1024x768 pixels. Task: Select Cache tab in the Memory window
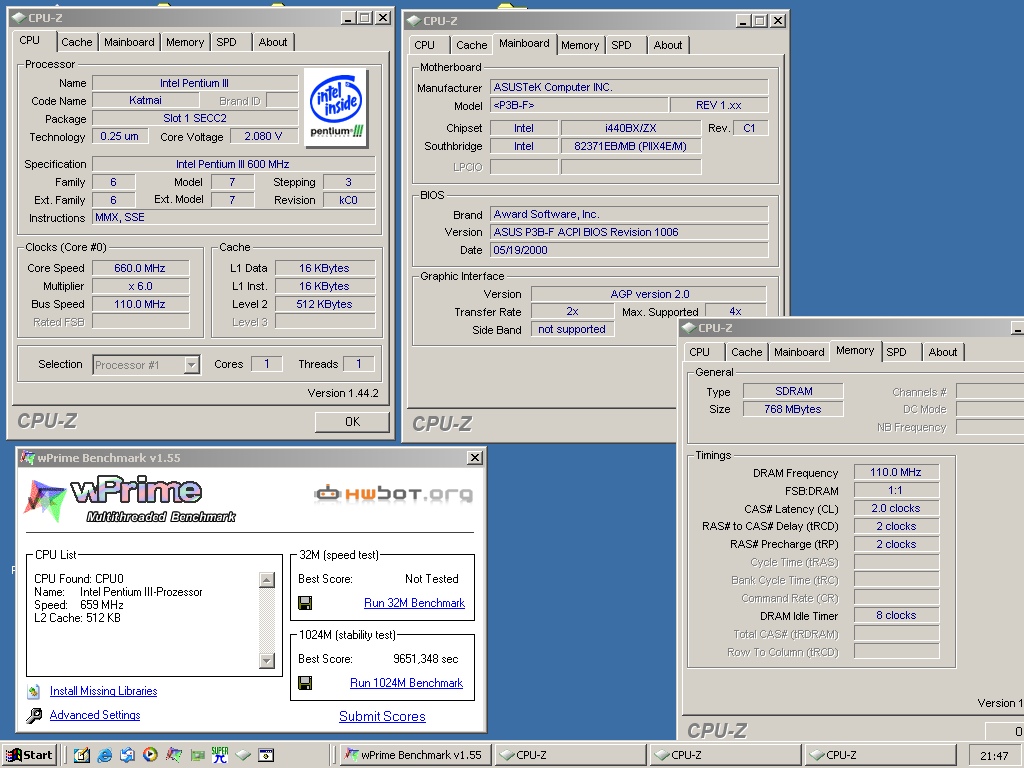pos(746,352)
